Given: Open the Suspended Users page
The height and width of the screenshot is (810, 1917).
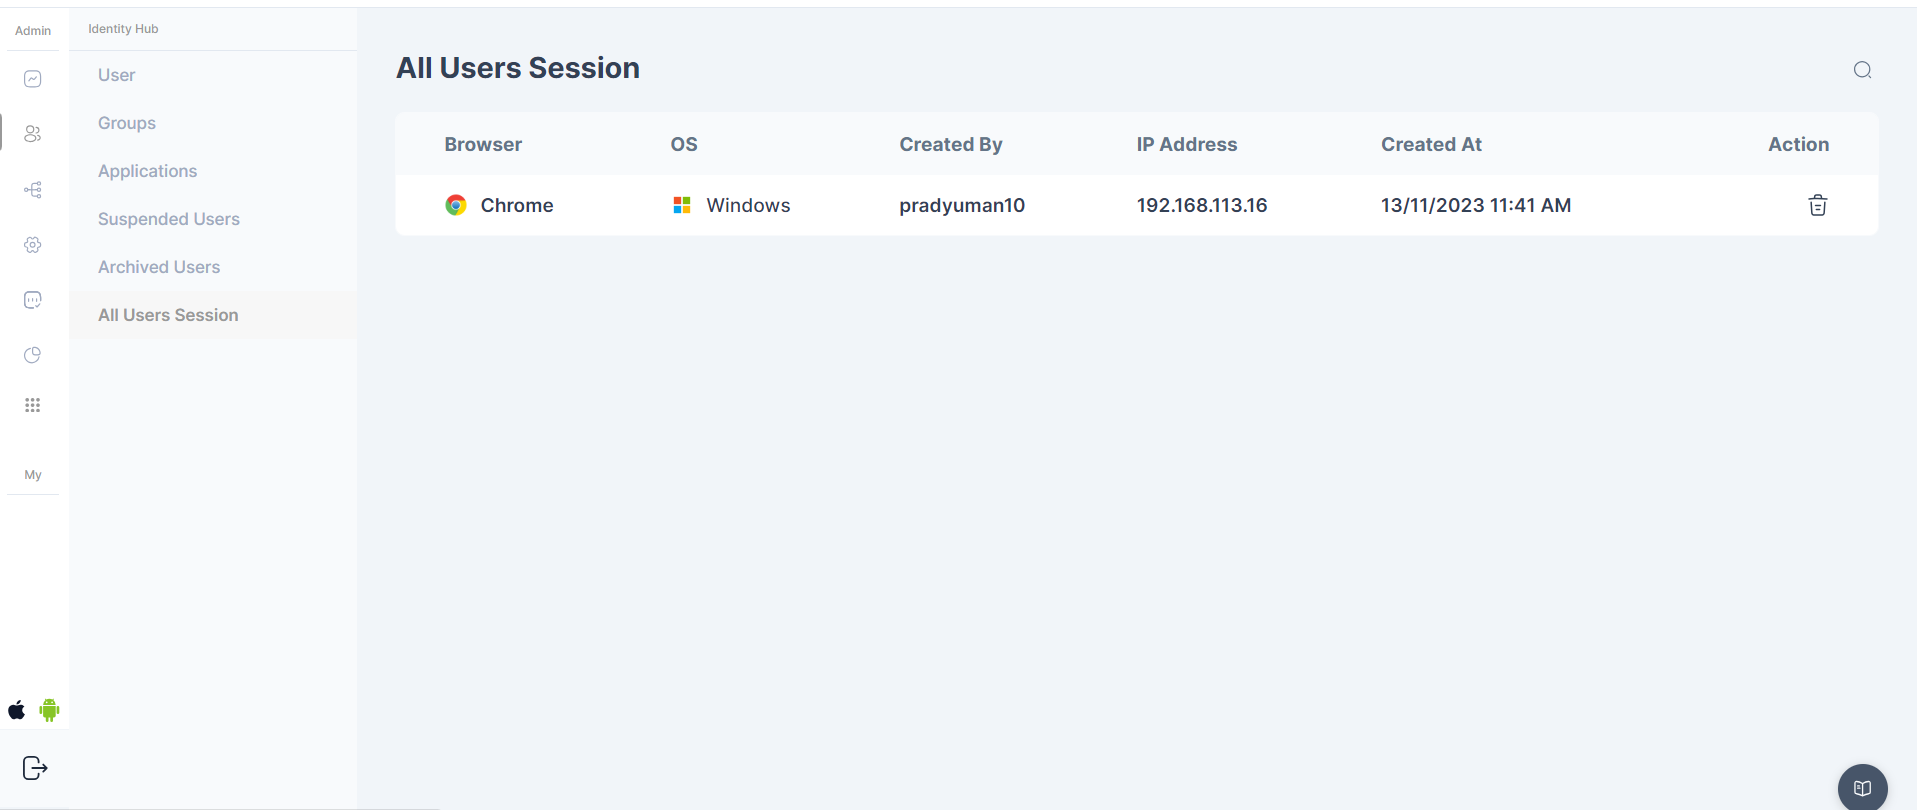Looking at the screenshot, I should click(168, 219).
